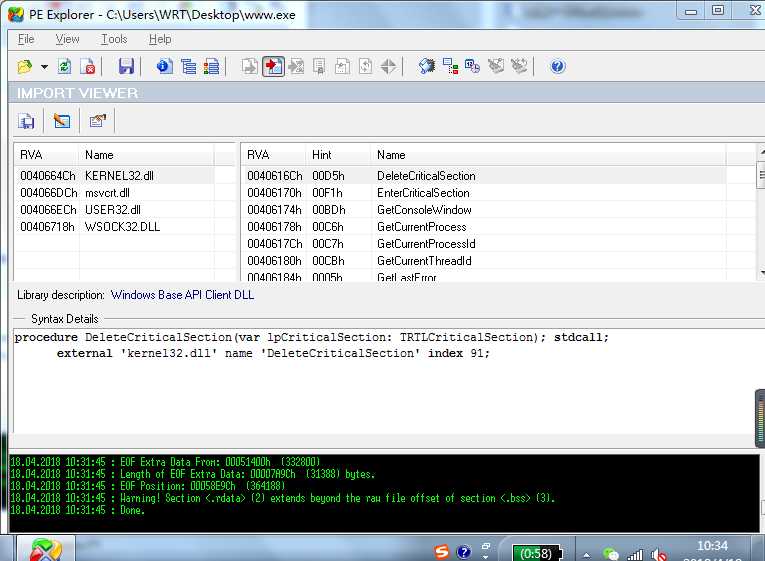Open the File menu
765x561 pixels.
coord(26,39)
